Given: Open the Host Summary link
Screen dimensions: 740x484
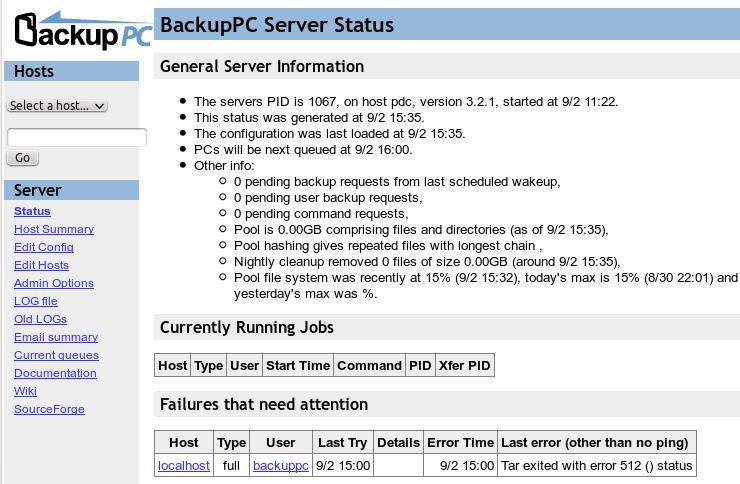Looking at the screenshot, I should point(54,229).
